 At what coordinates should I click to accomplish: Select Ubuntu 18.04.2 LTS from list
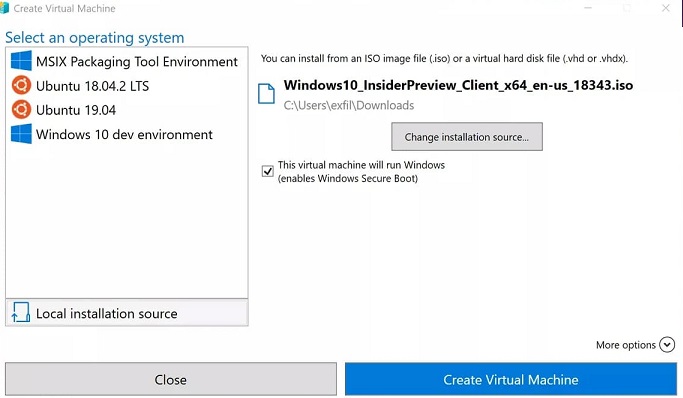(127, 86)
